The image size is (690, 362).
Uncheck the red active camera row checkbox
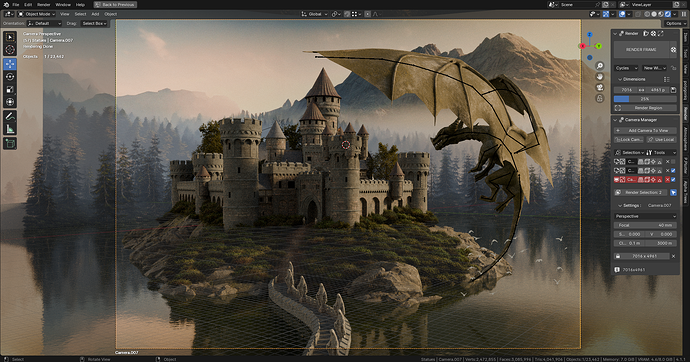[x=673, y=179]
